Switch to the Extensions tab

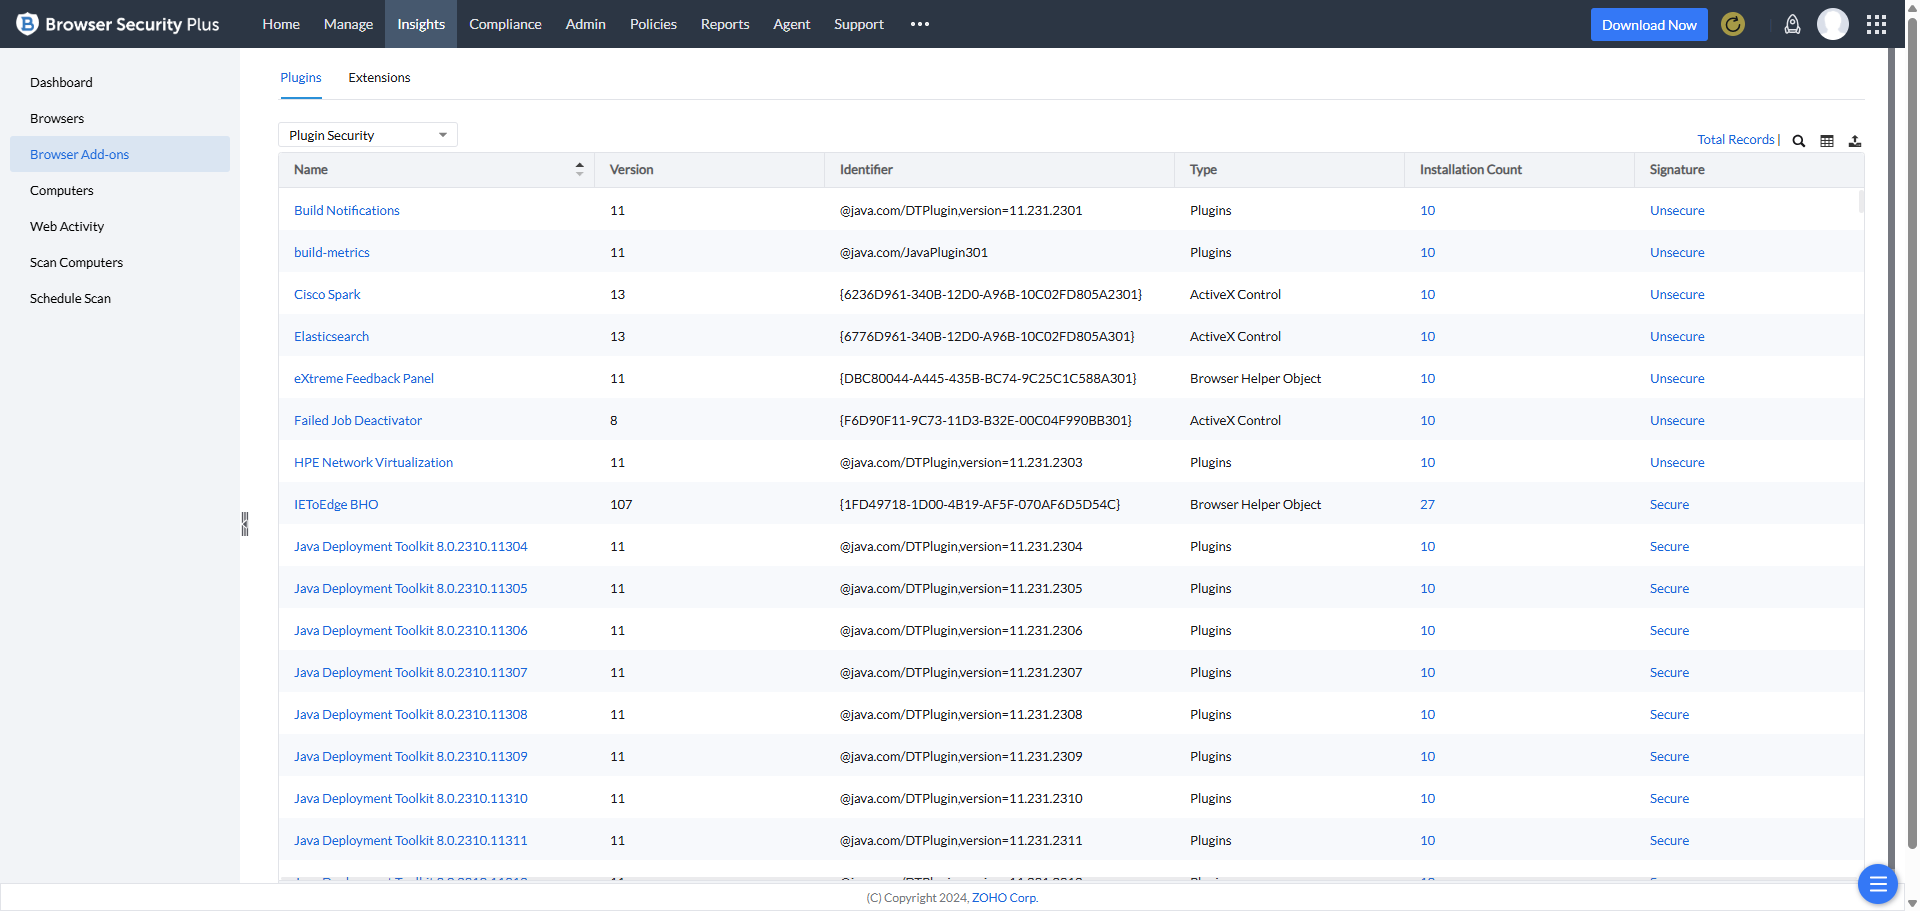click(379, 78)
